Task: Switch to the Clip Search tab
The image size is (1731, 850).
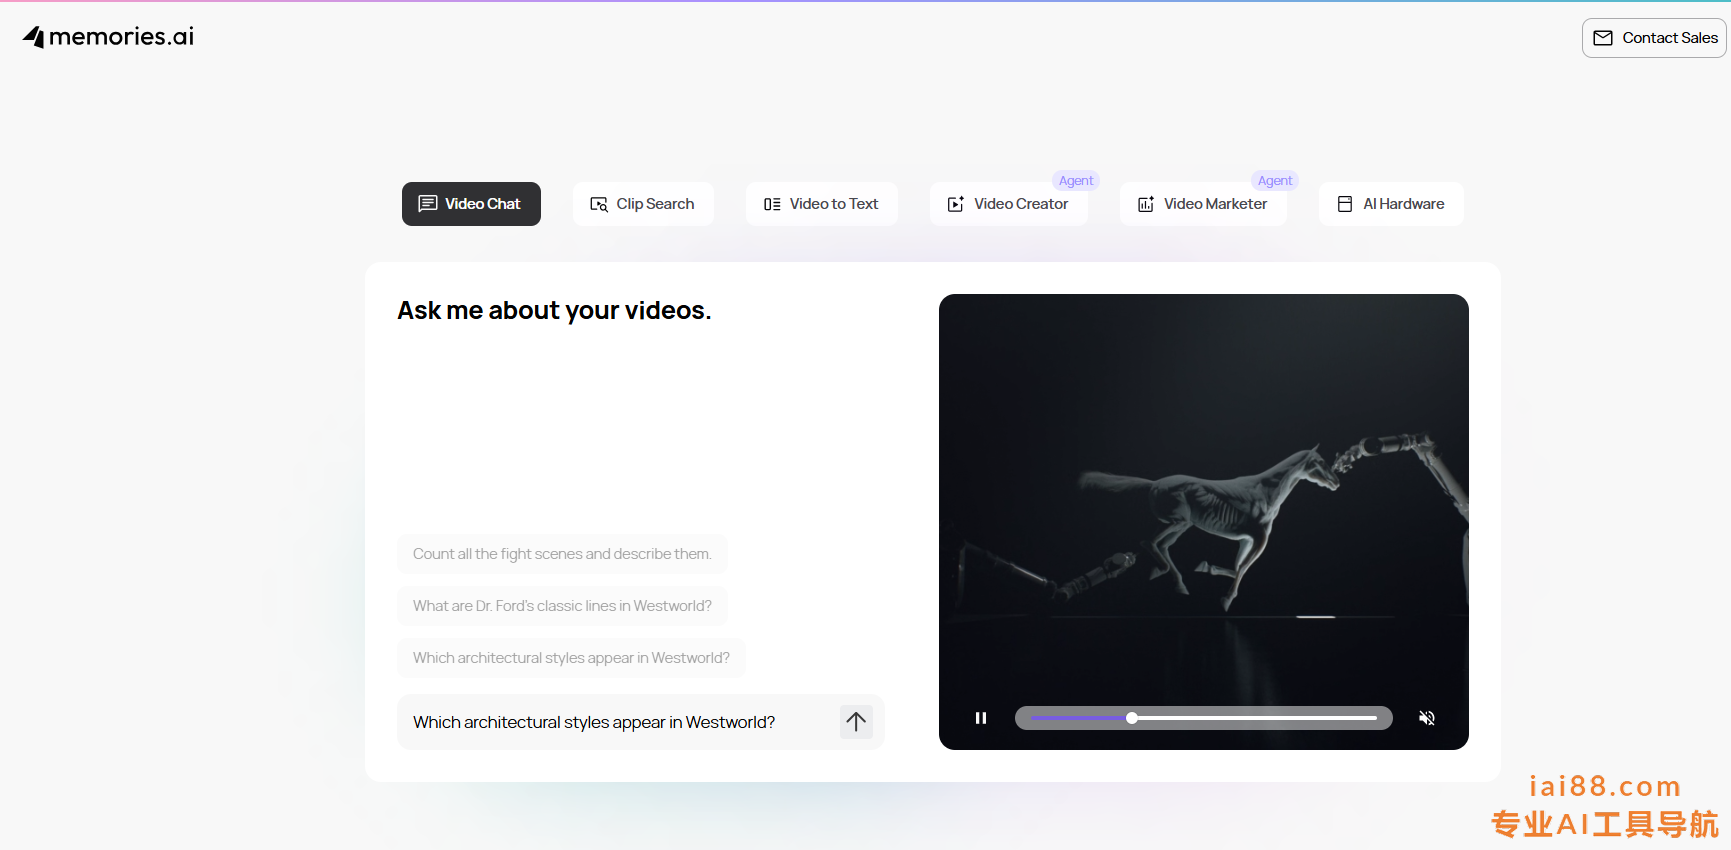Action: (643, 204)
